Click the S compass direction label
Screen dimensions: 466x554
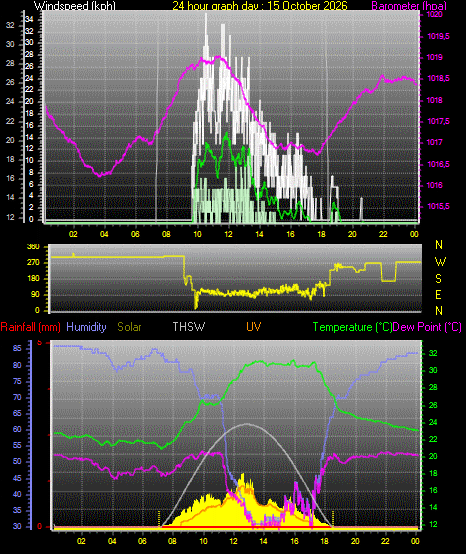(438, 279)
